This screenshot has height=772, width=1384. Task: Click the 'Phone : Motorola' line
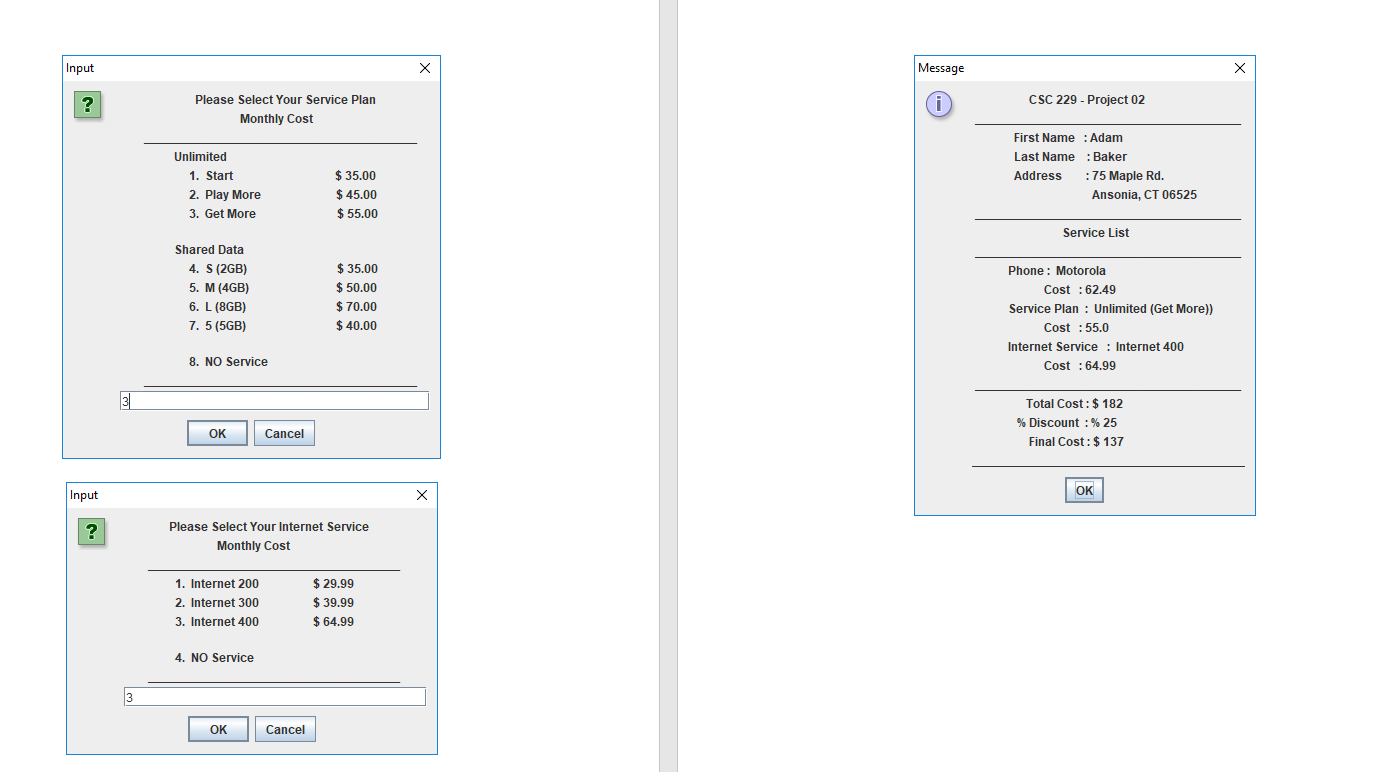[1057, 271]
